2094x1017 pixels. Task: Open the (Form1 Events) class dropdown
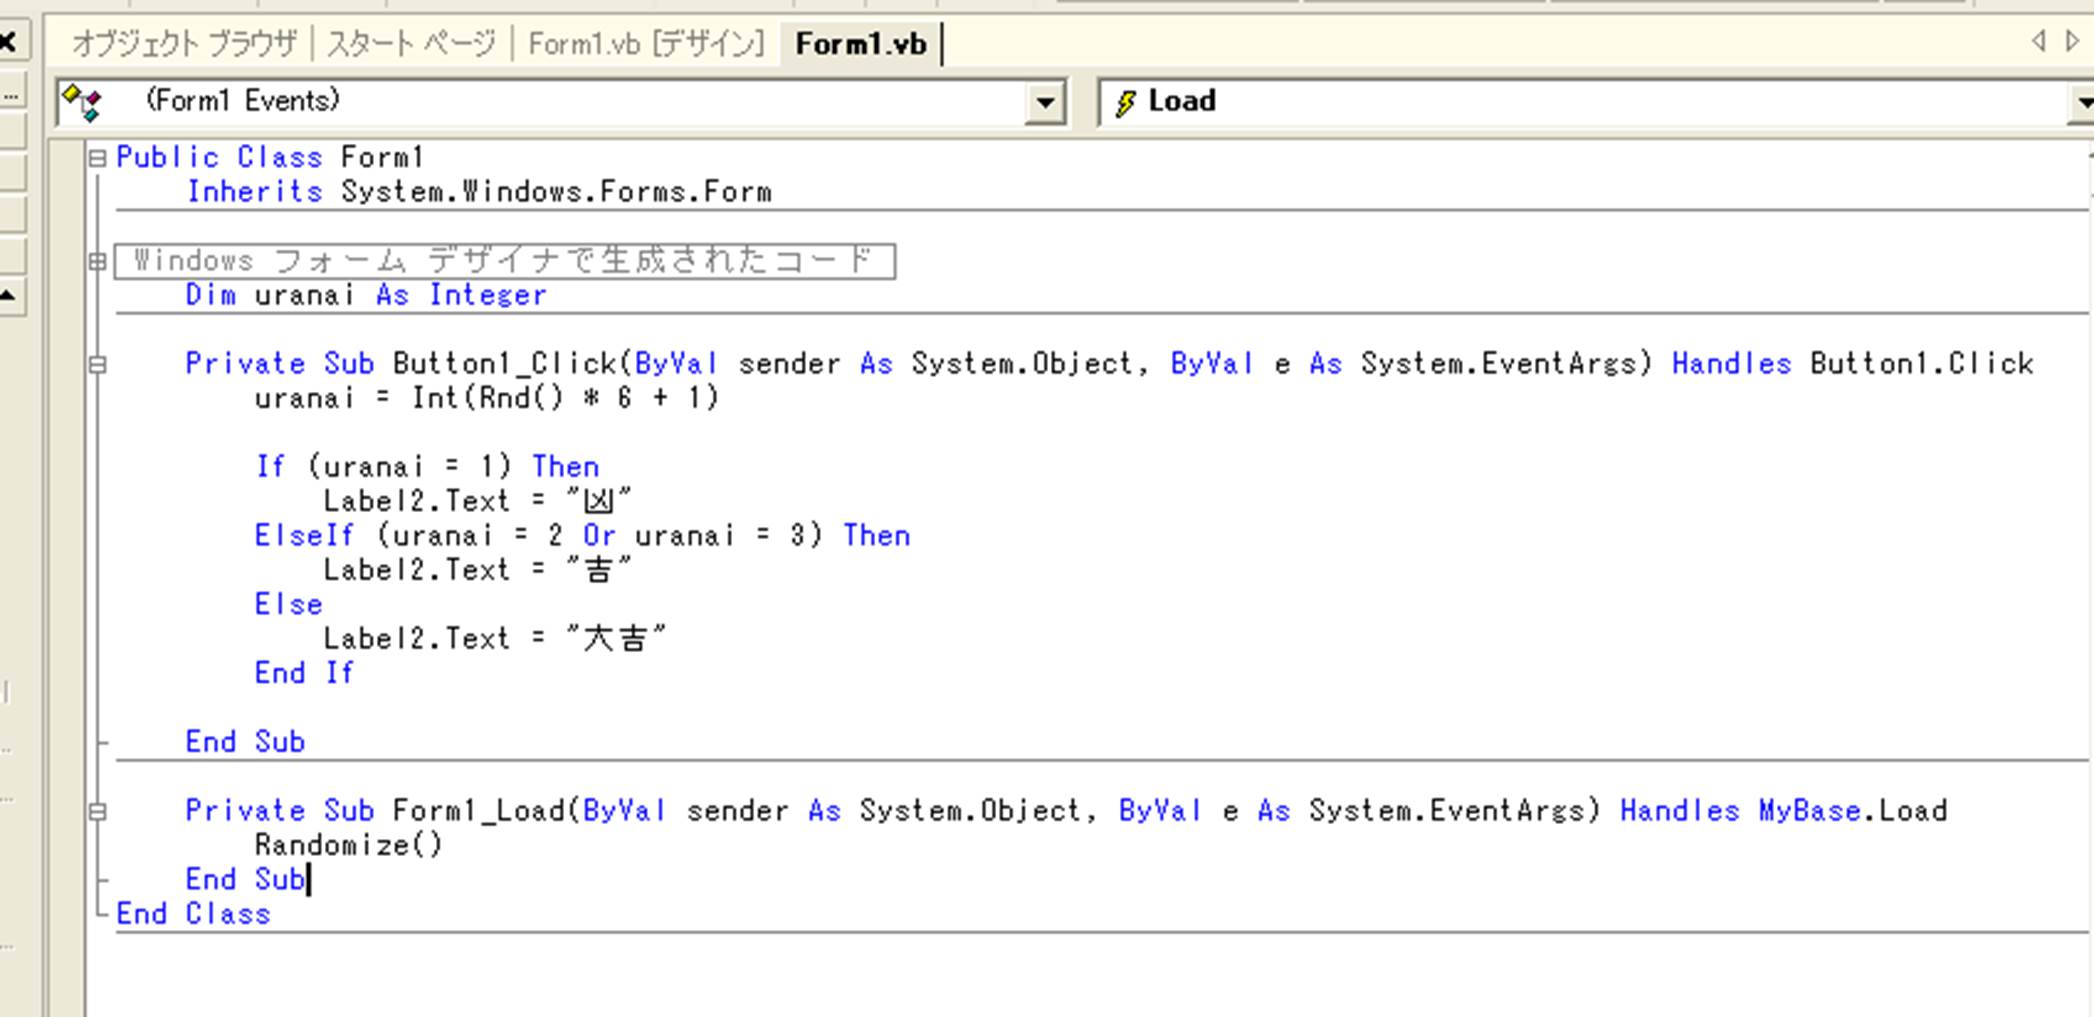tap(1044, 103)
